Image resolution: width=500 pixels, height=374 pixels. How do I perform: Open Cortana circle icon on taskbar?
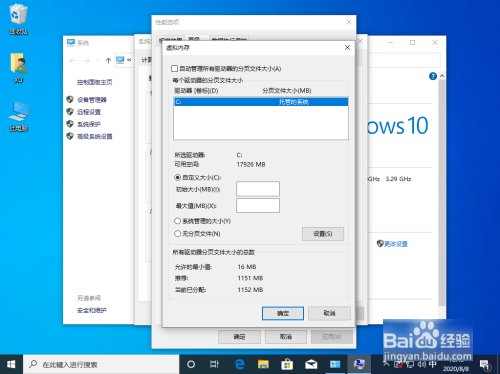tap(191, 364)
